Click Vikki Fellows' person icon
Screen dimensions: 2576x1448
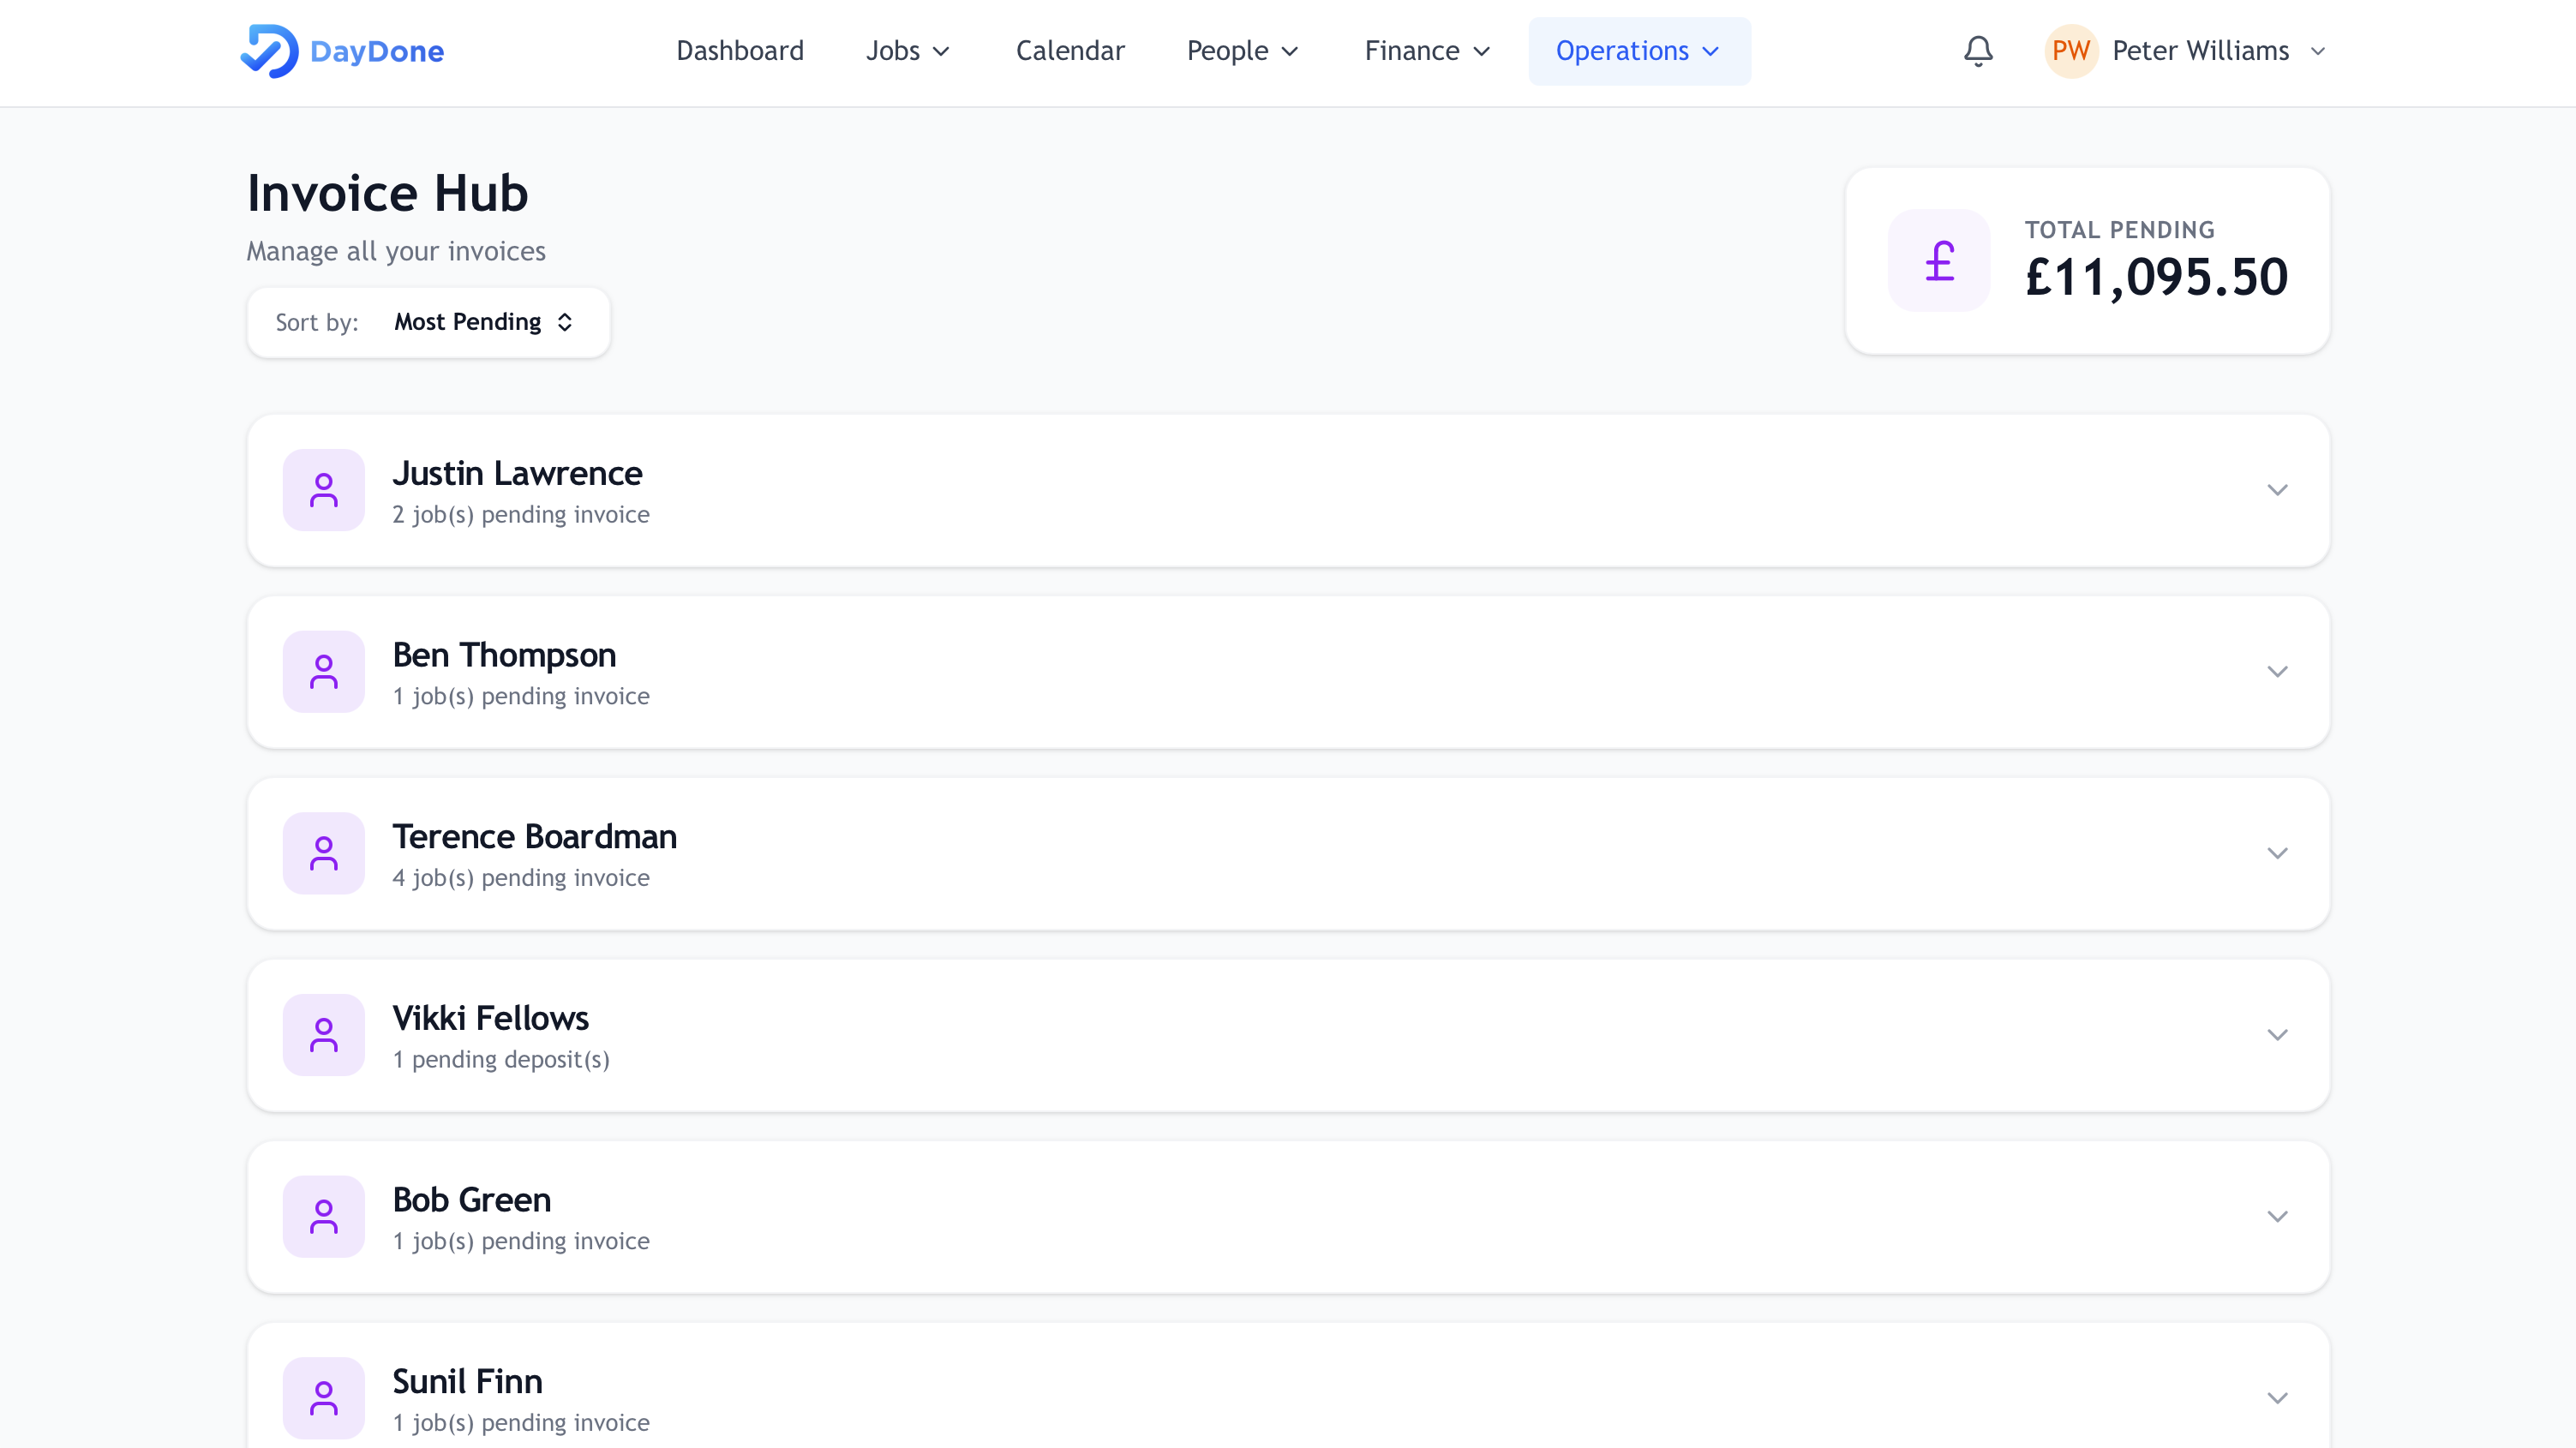point(324,1035)
